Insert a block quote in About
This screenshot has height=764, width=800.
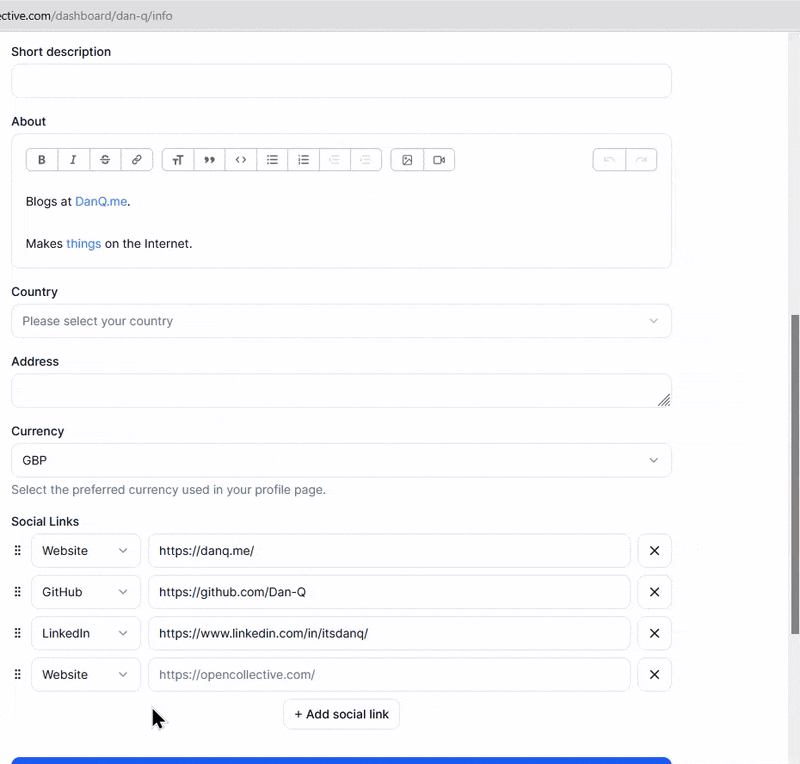click(209, 160)
